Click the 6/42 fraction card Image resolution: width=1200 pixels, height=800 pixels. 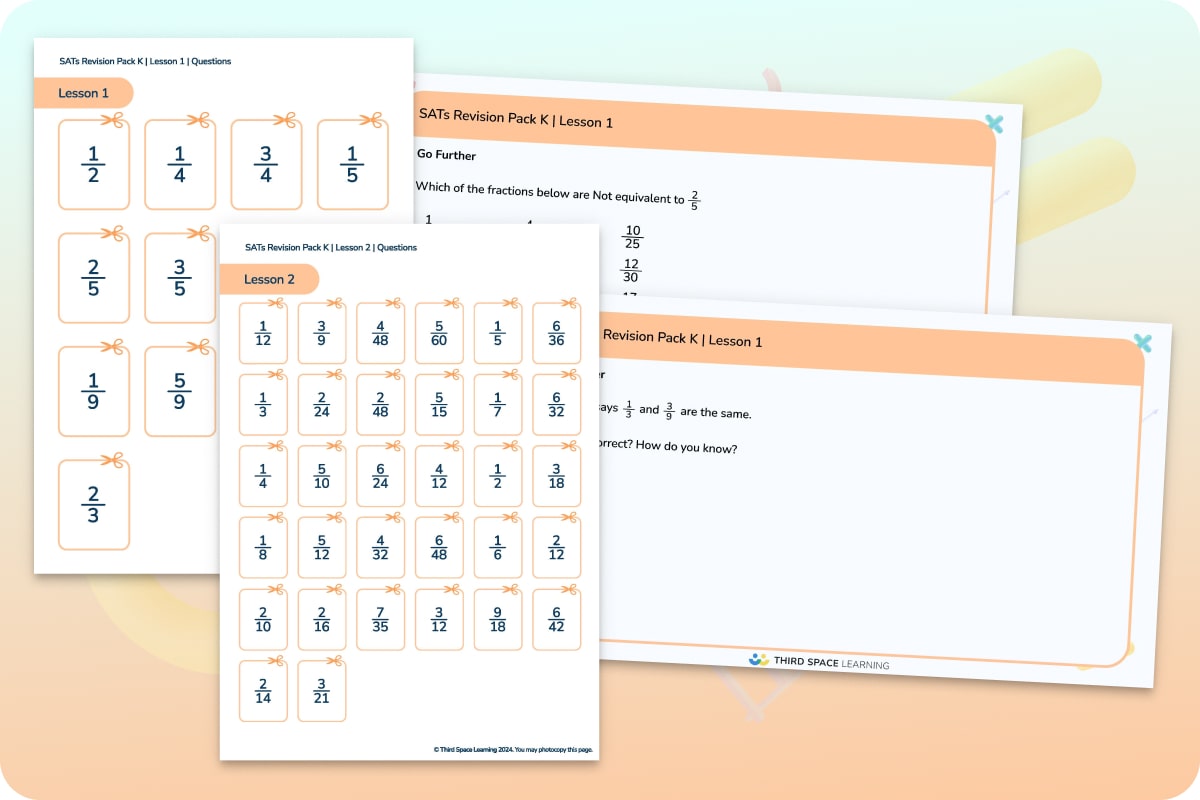click(x=557, y=620)
